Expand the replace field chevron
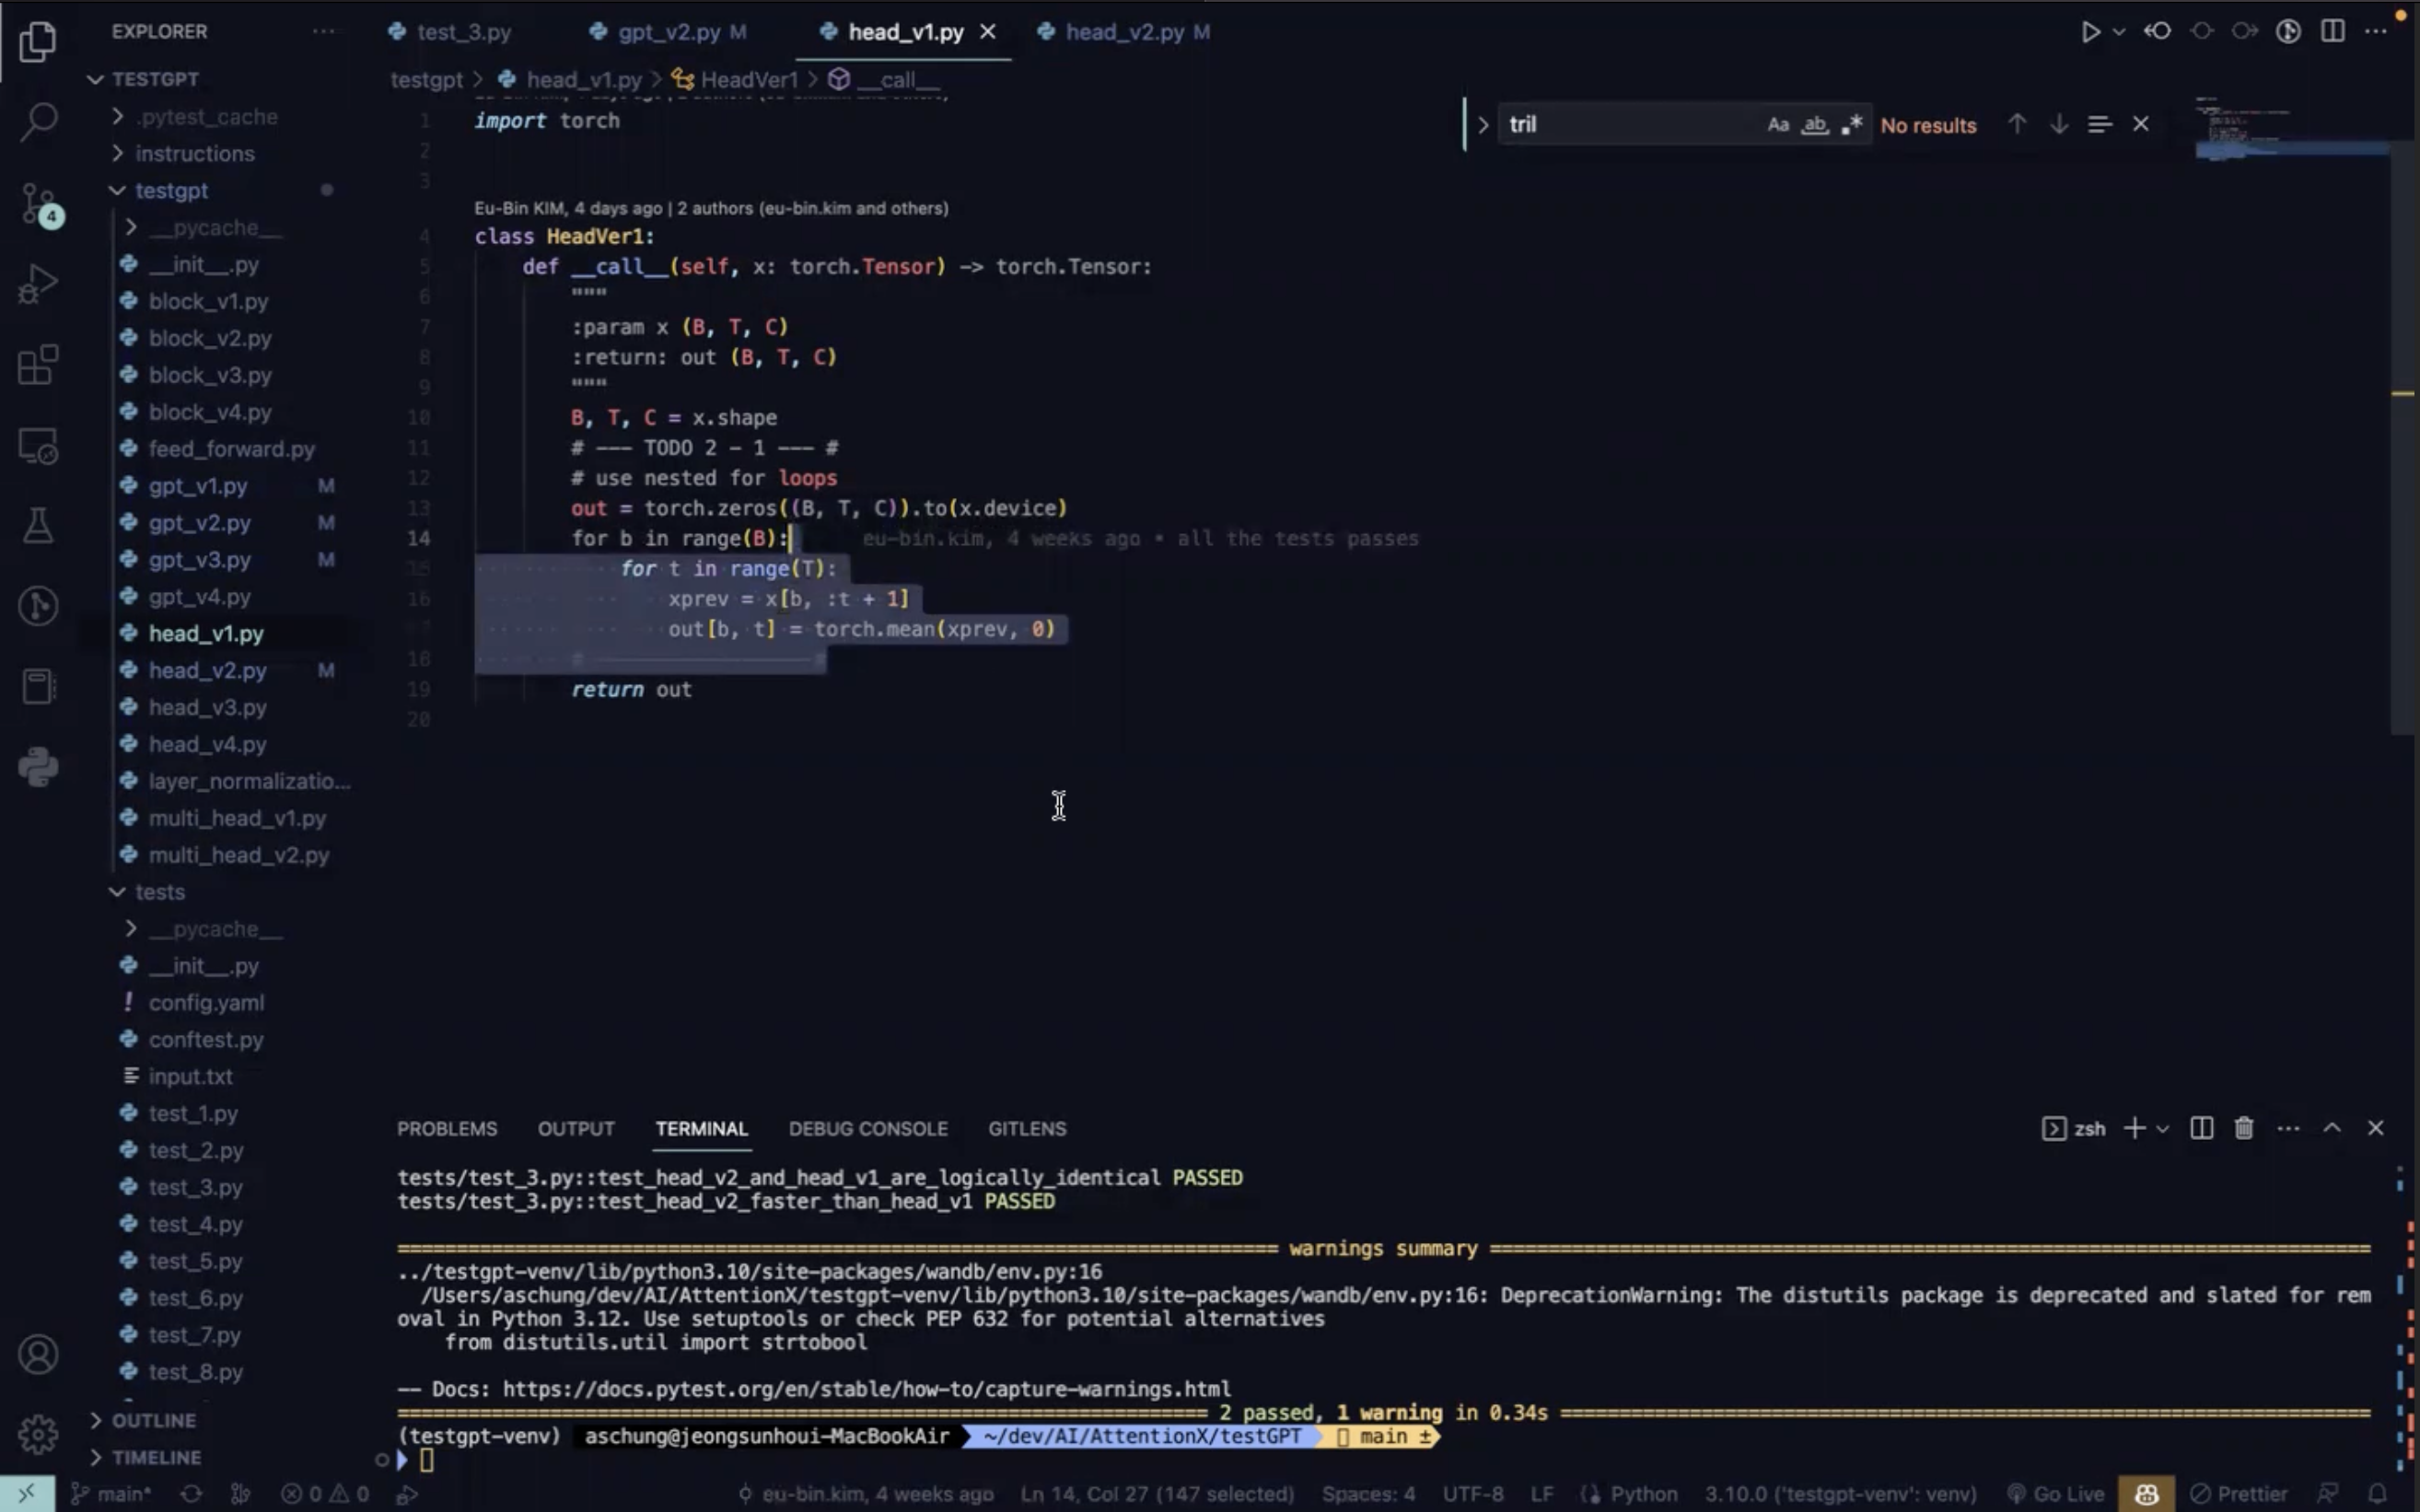 (1483, 125)
